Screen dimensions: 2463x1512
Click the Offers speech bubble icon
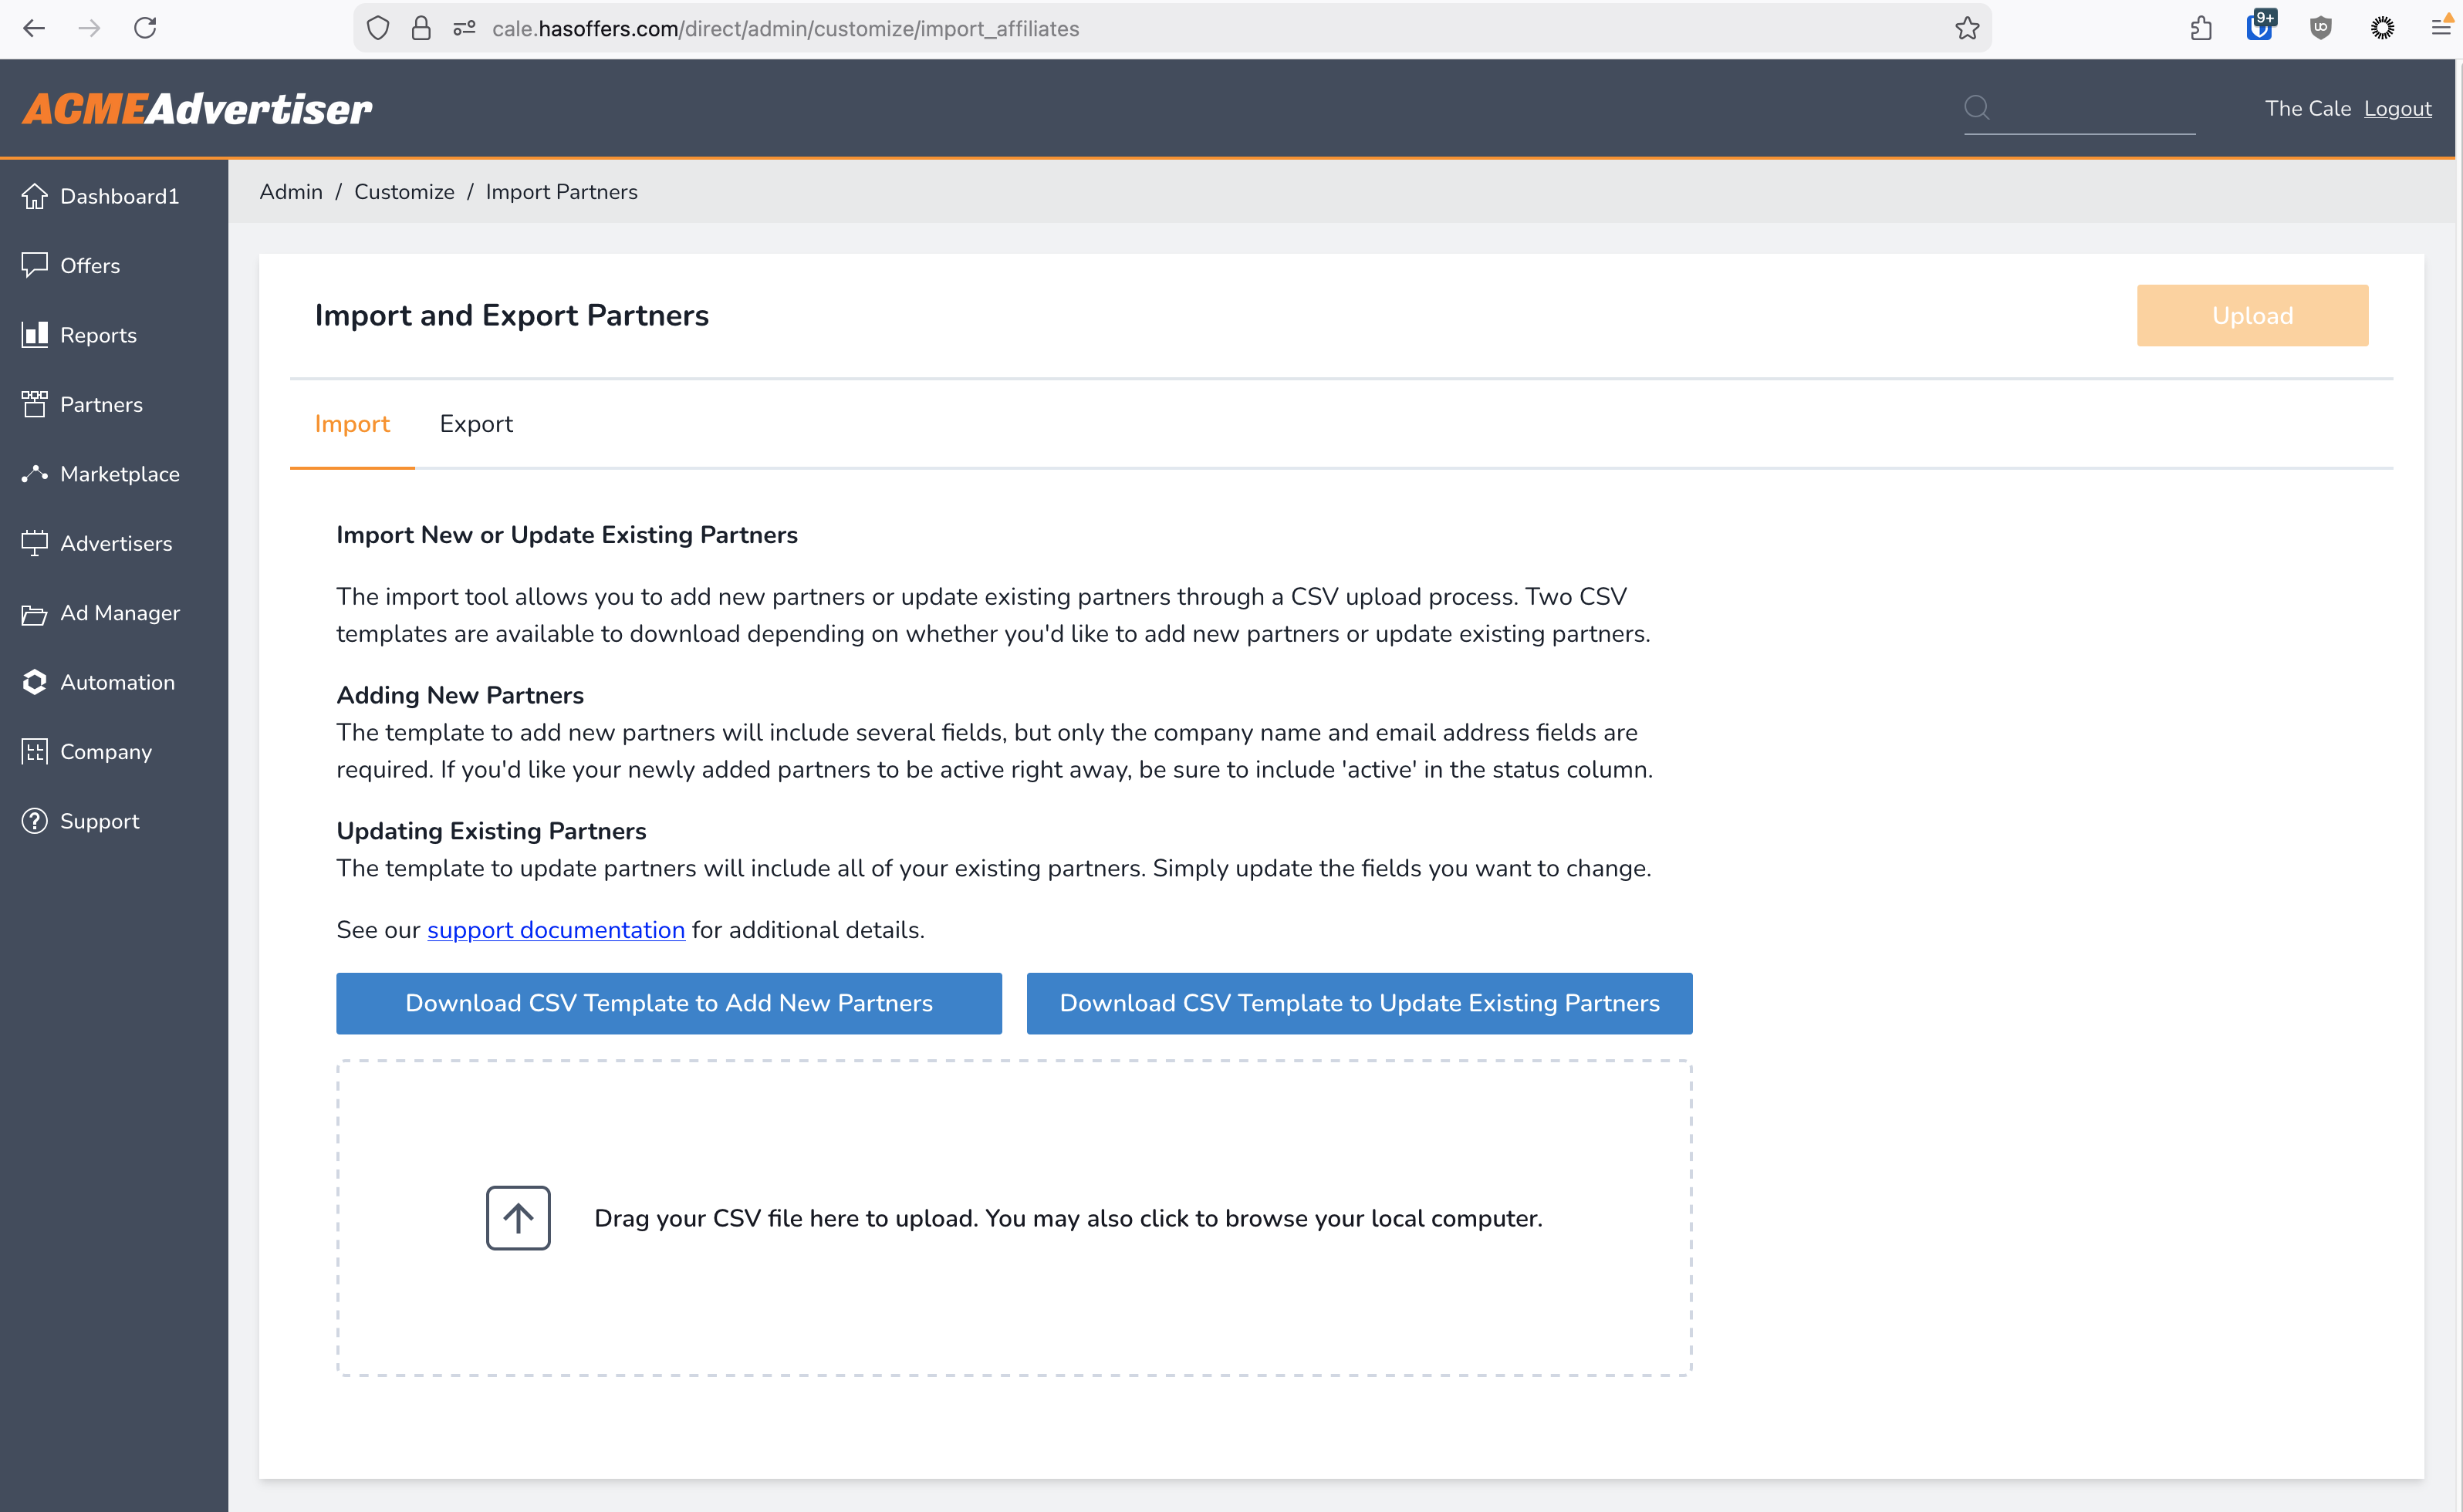coord(34,265)
